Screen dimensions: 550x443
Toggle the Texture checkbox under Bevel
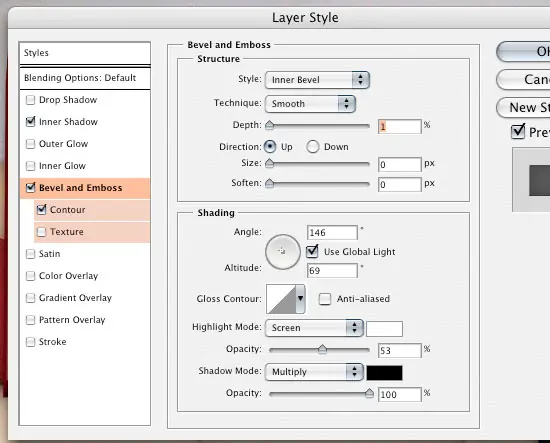41,232
